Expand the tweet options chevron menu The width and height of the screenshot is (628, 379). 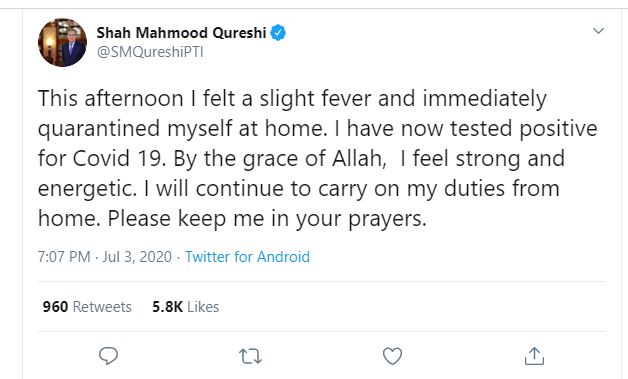[598, 31]
